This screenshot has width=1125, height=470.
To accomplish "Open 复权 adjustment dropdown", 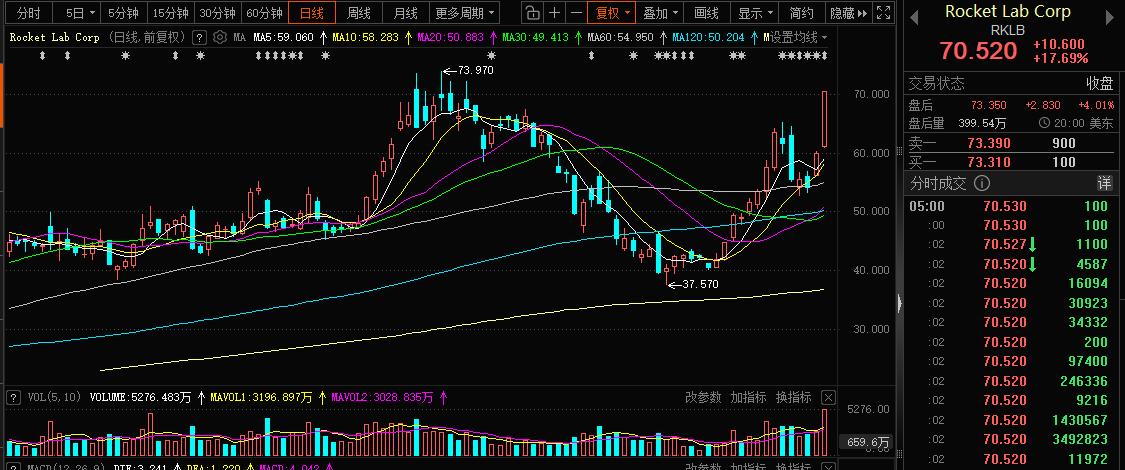I will click(612, 13).
